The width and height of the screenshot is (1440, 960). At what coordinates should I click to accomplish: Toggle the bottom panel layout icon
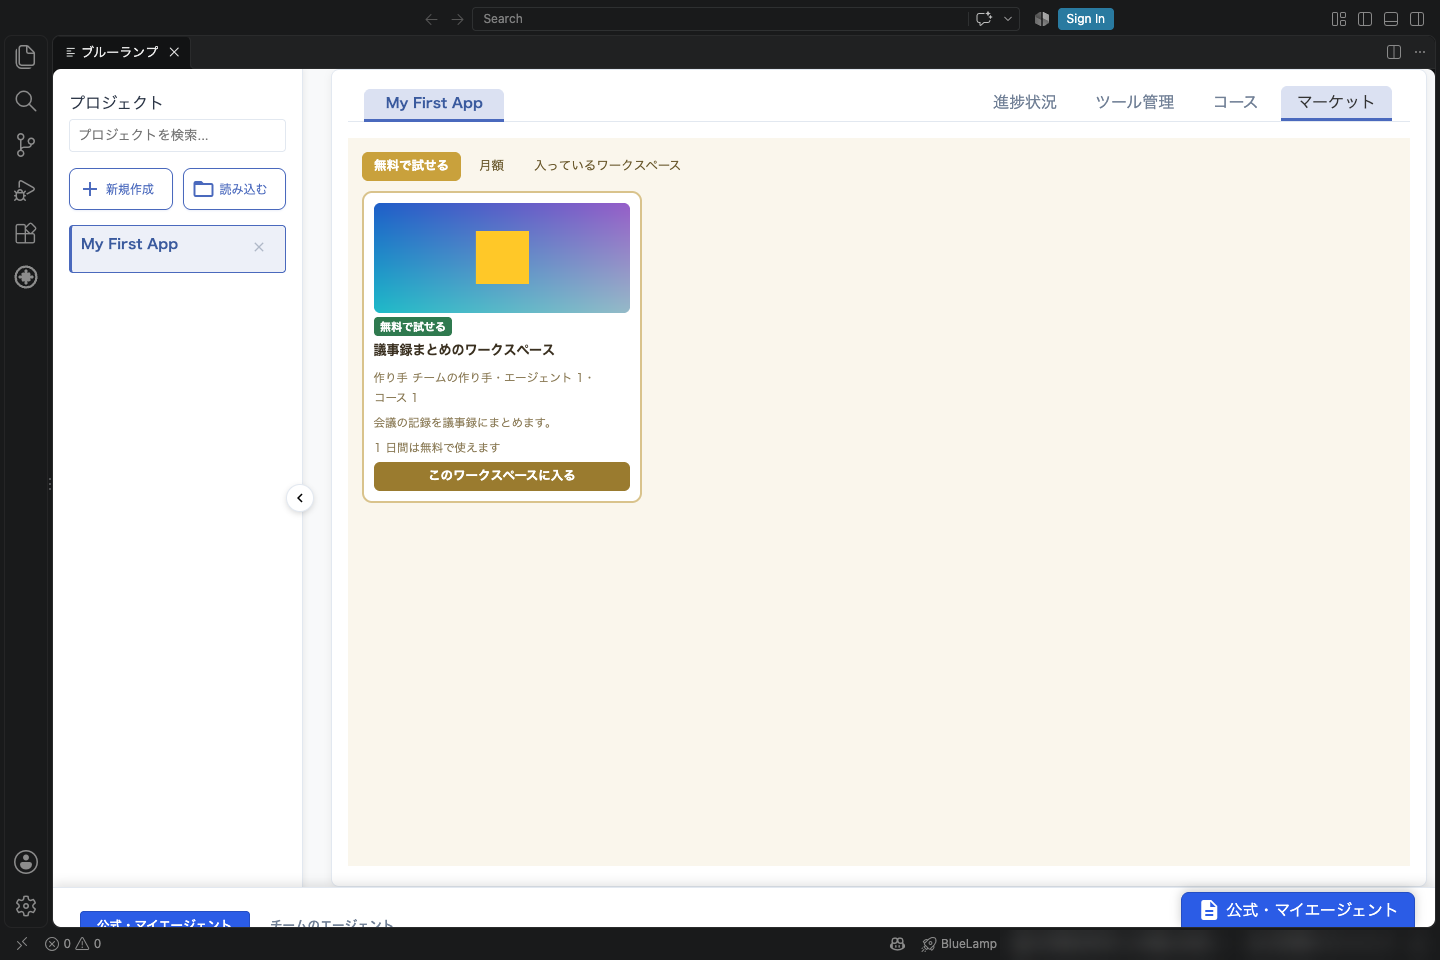pyautogui.click(x=1391, y=19)
